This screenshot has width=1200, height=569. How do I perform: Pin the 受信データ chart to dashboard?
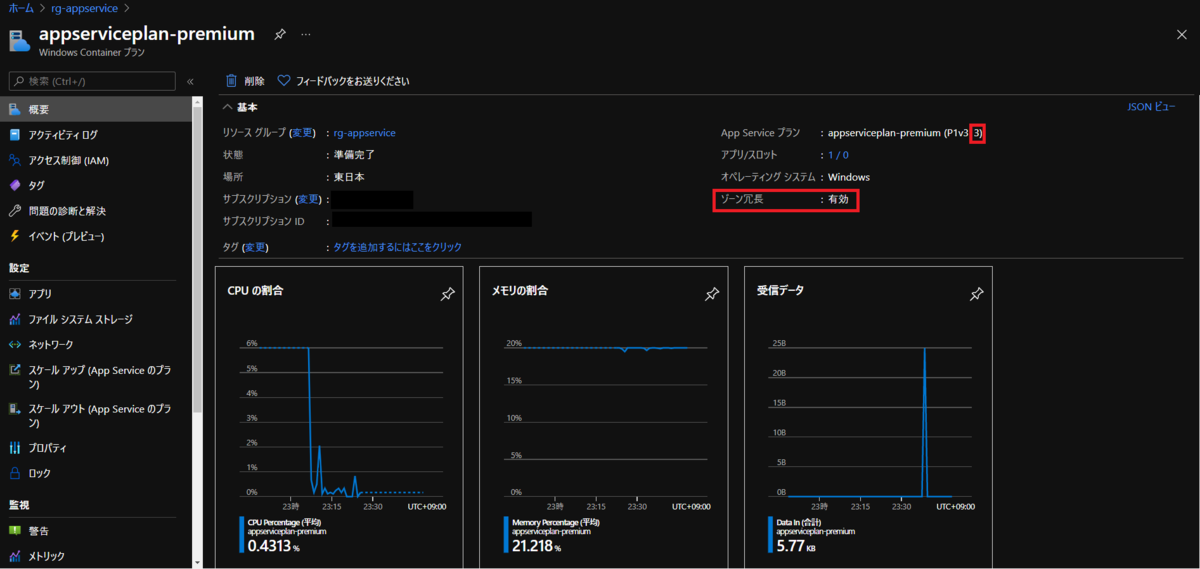(977, 294)
